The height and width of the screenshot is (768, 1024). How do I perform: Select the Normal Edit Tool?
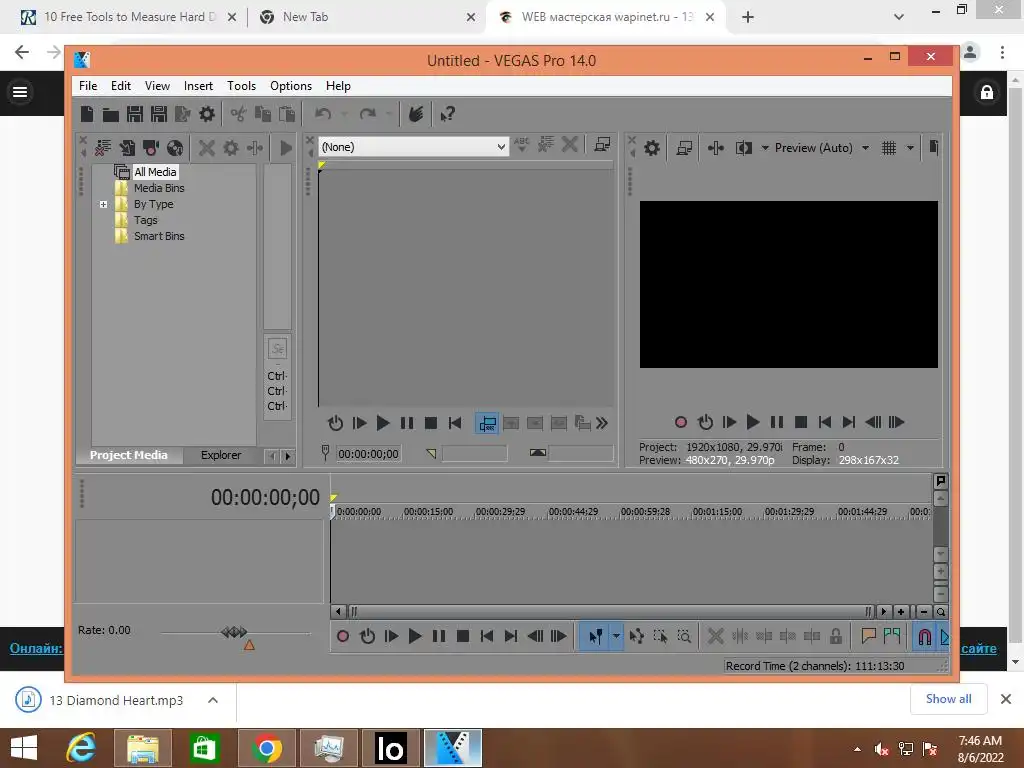pyautogui.click(x=595, y=636)
